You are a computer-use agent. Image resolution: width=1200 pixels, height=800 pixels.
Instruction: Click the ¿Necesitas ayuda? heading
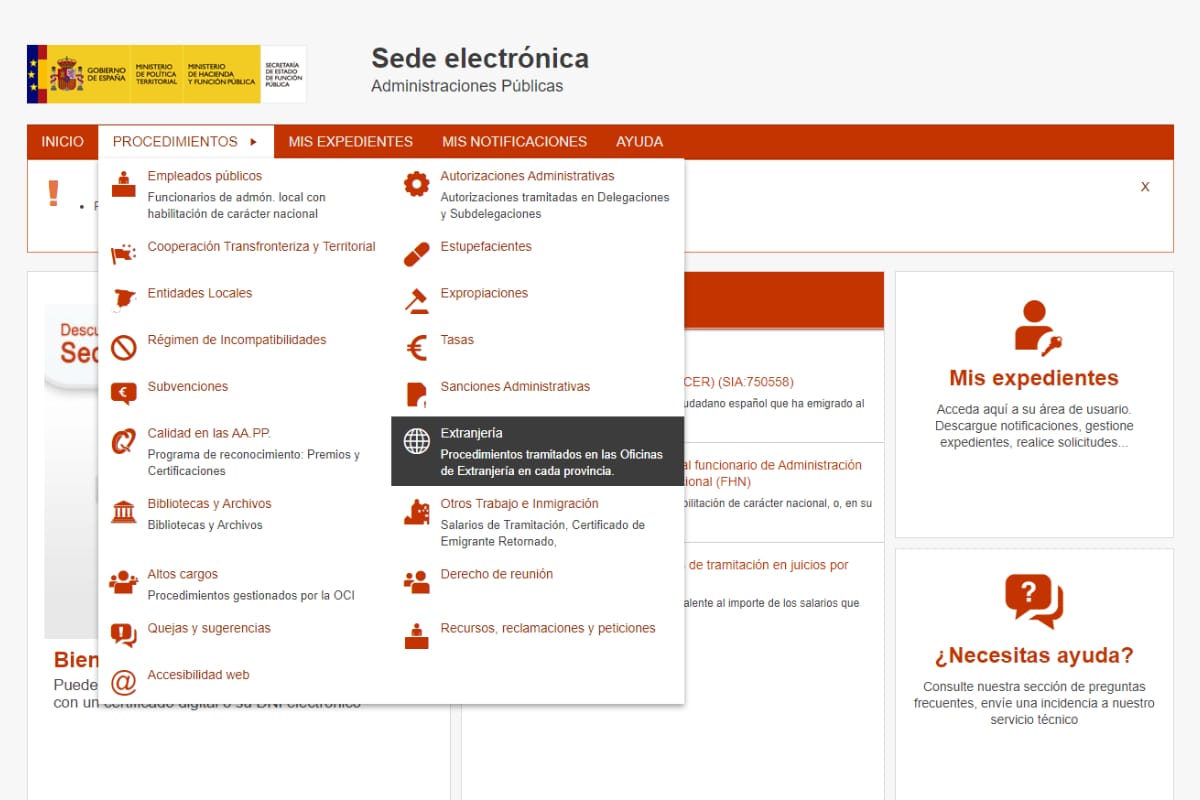point(1034,656)
